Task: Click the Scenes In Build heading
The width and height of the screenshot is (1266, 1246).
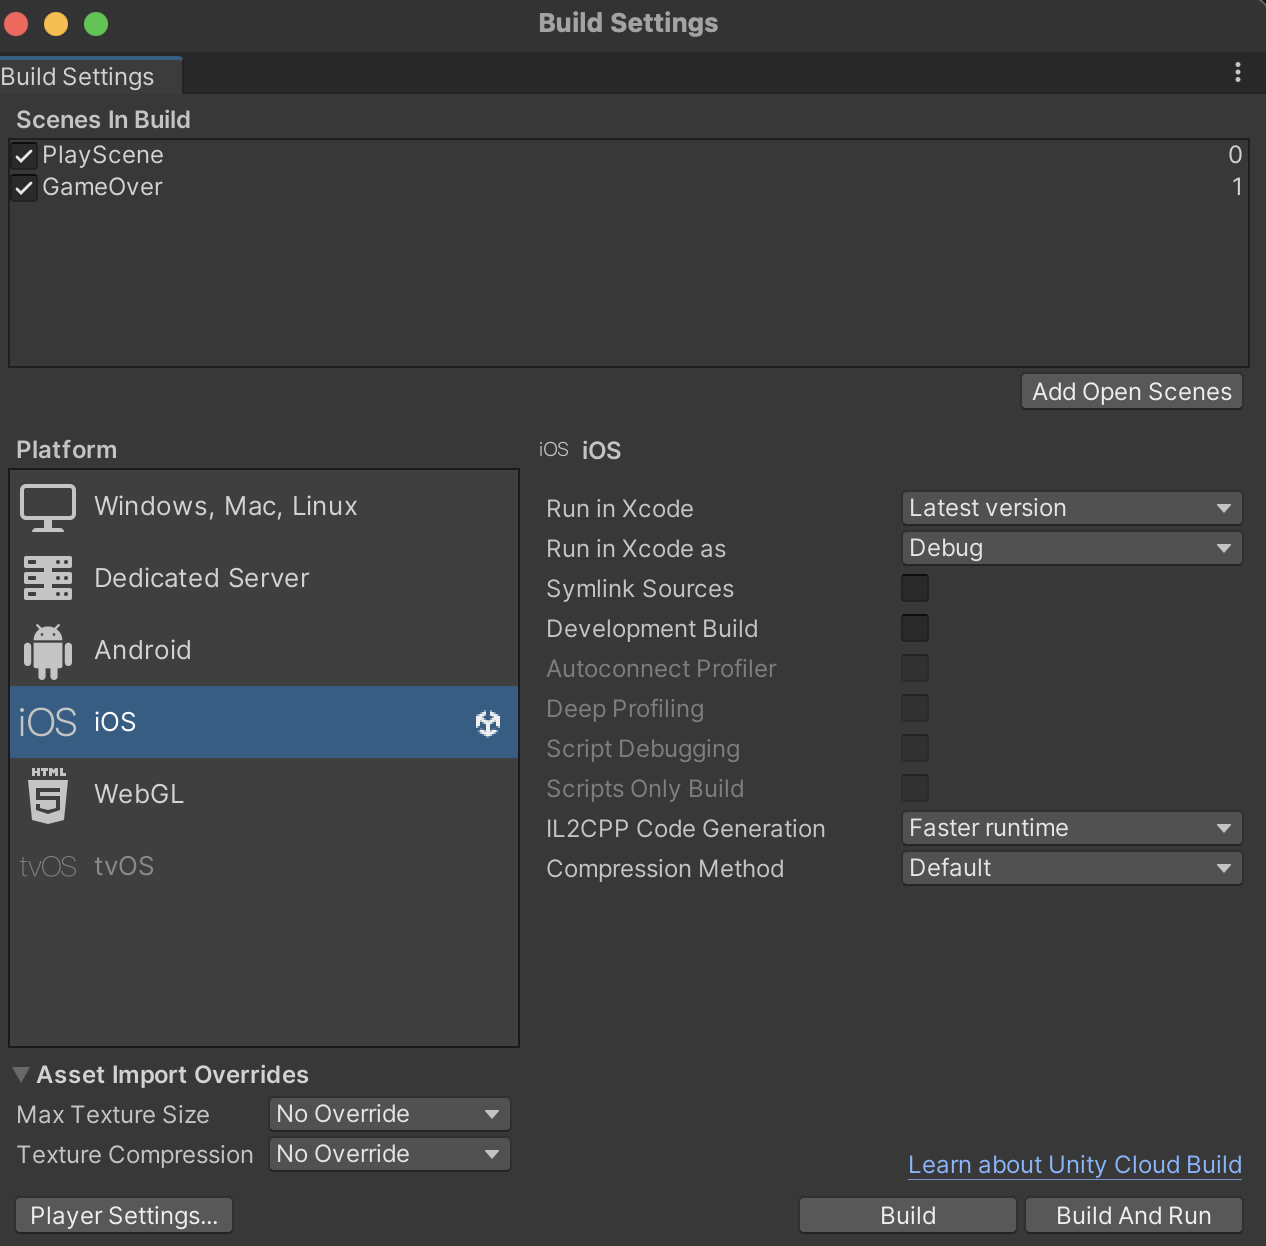Action: 103,120
